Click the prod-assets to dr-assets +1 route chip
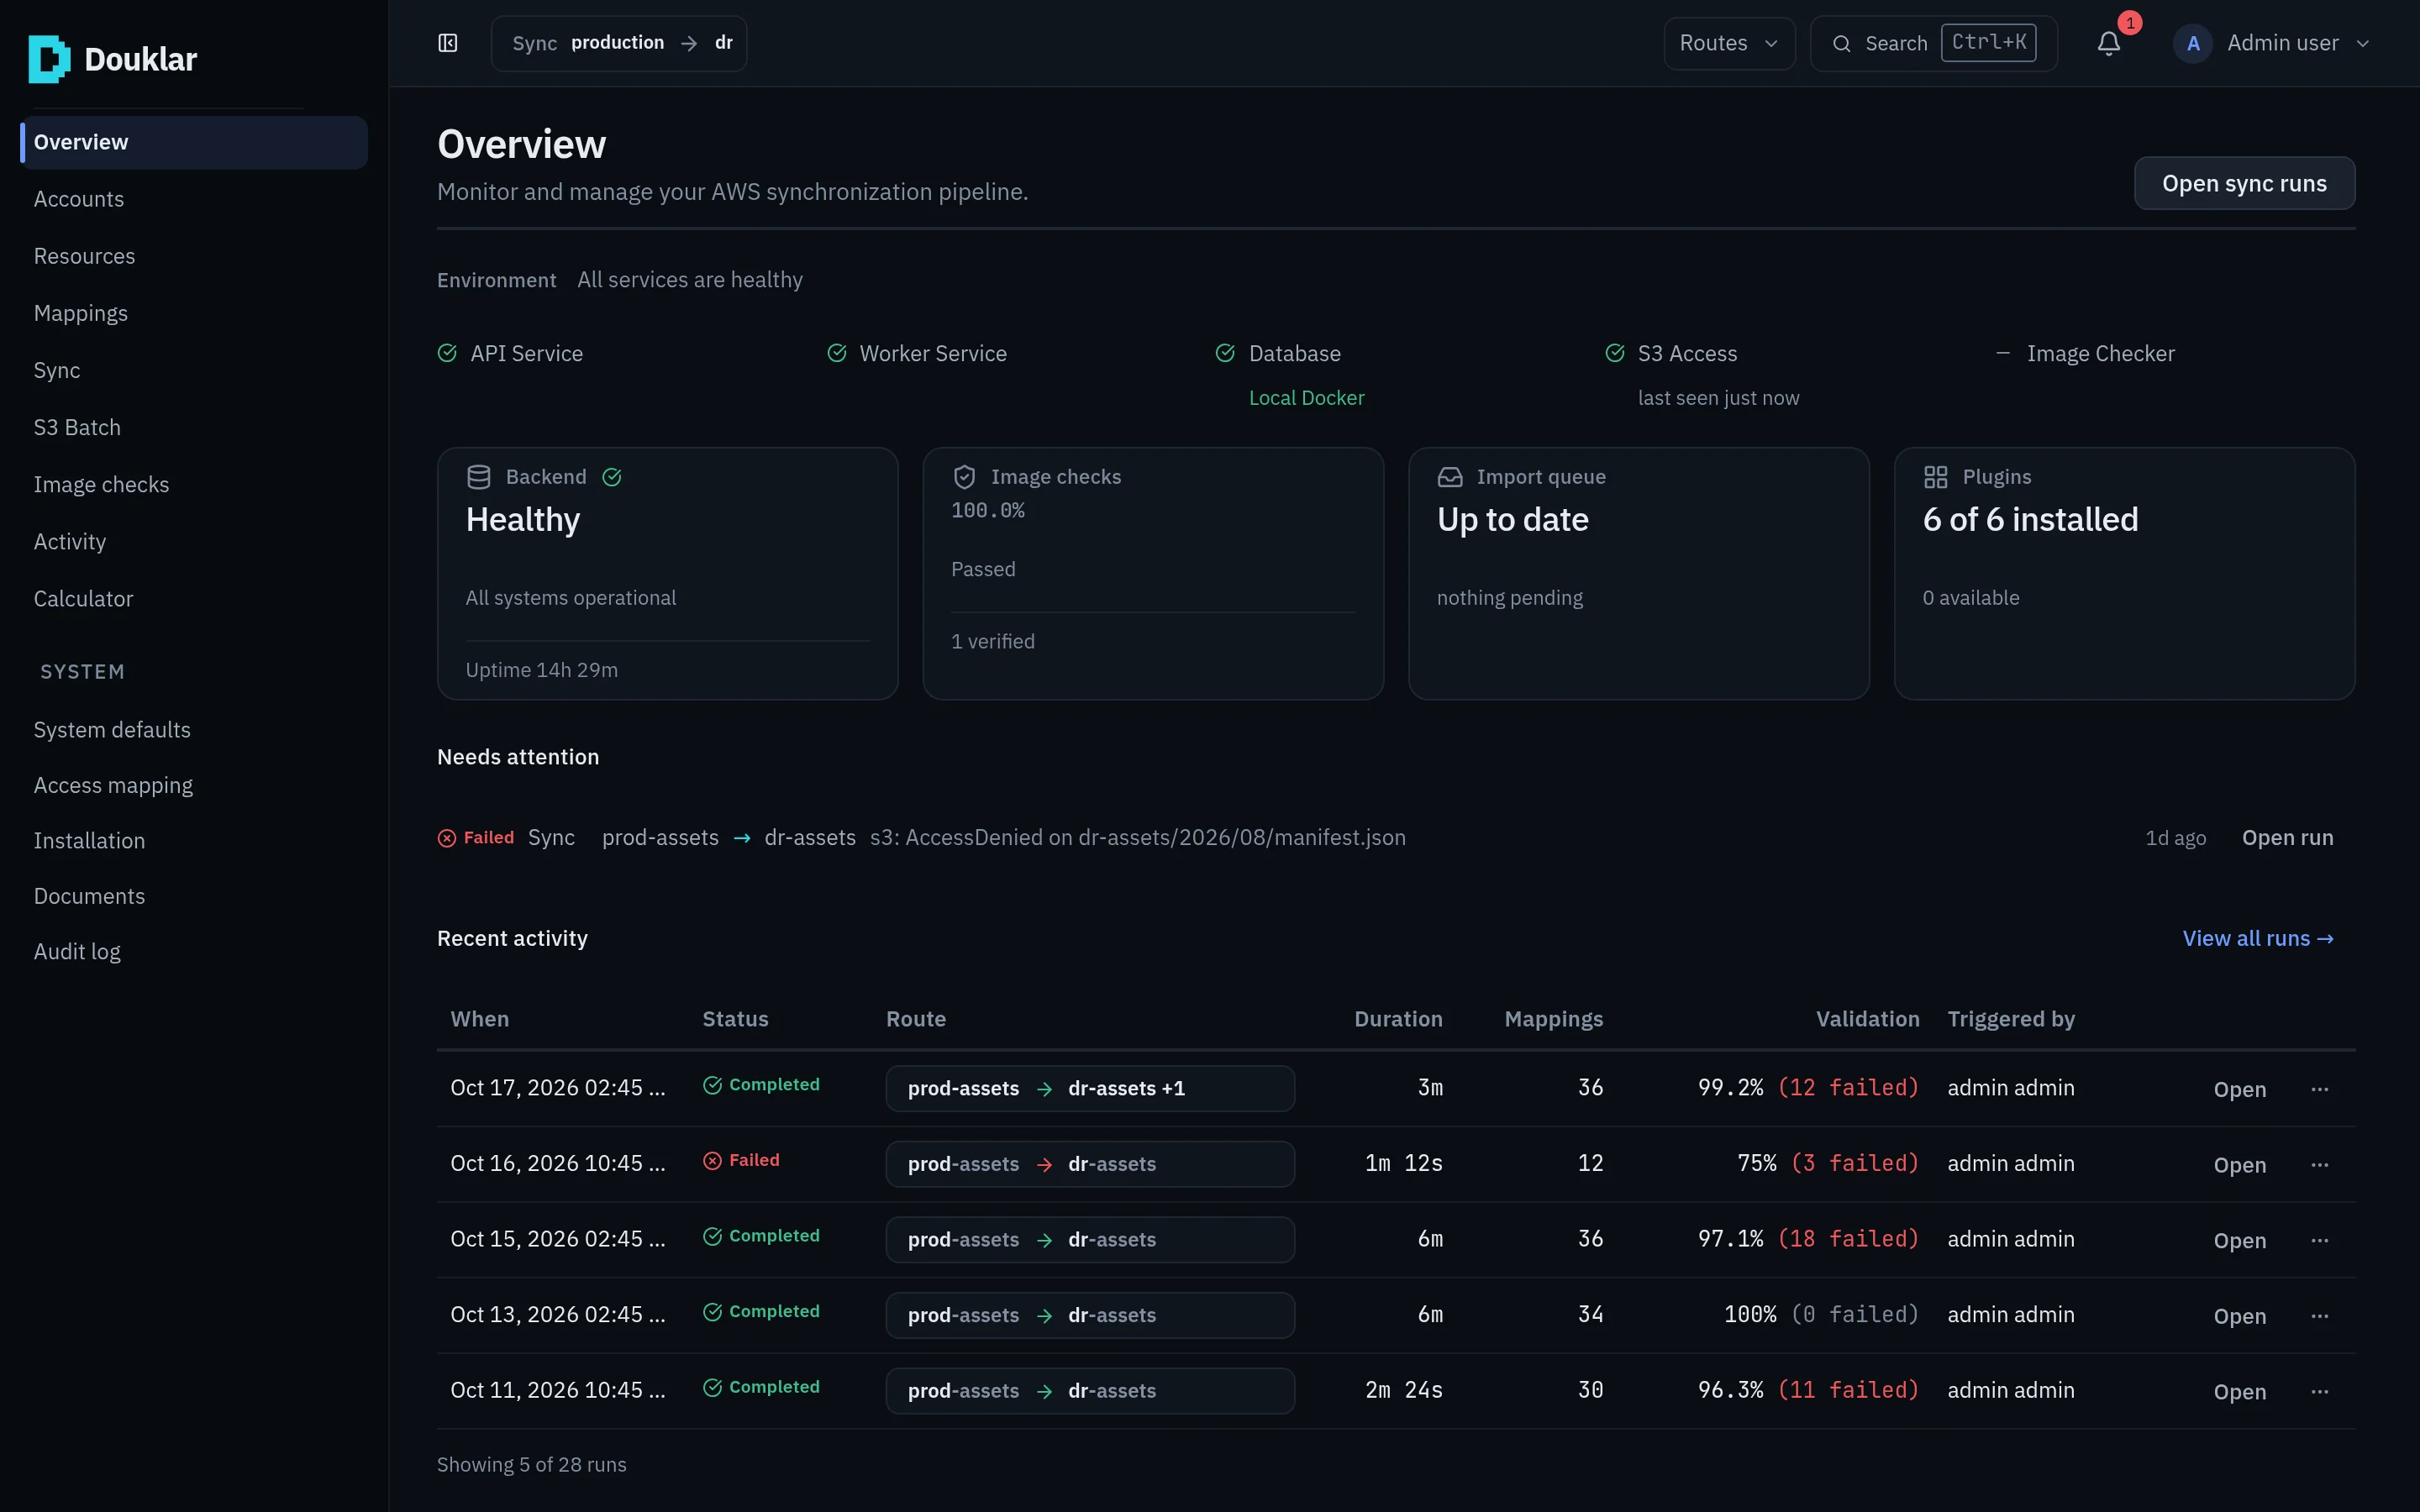2420x1512 pixels. point(1090,1088)
